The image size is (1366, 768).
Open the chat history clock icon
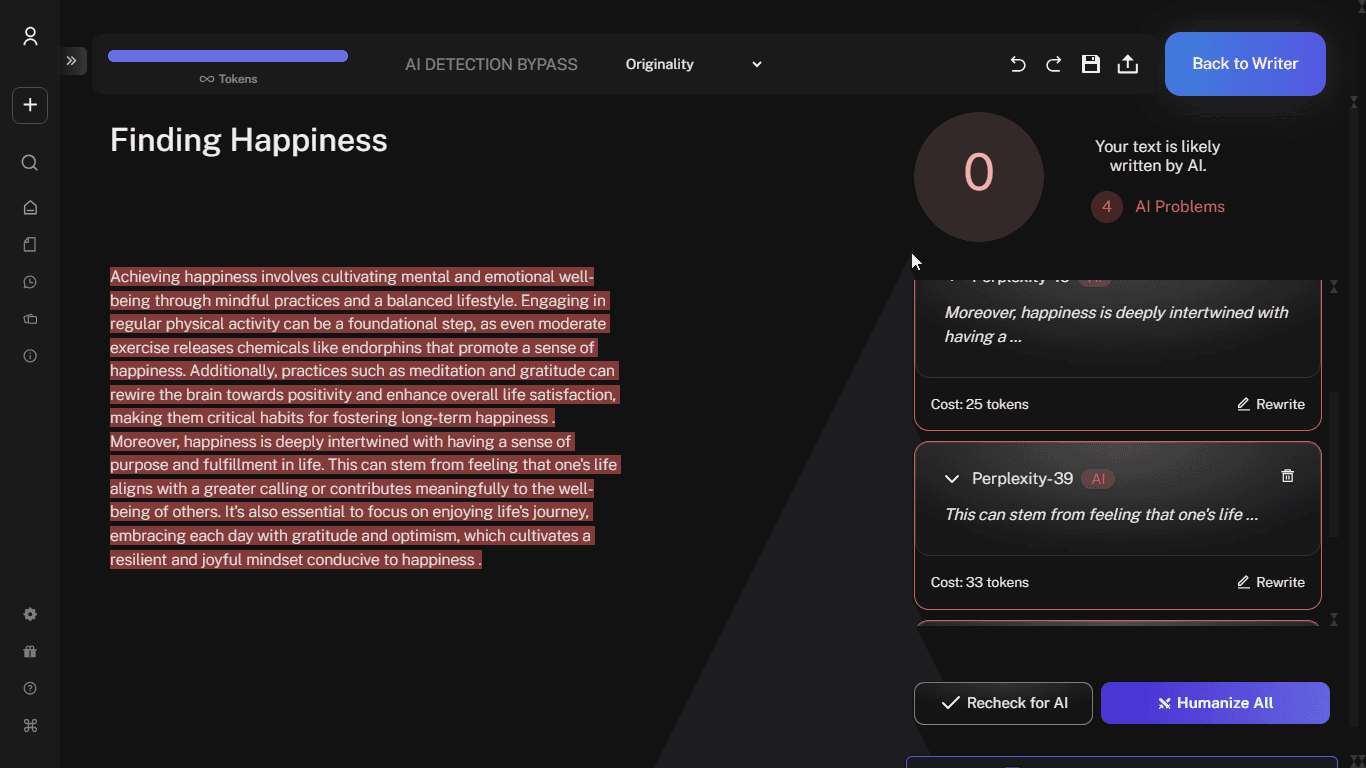coord(30,282)
